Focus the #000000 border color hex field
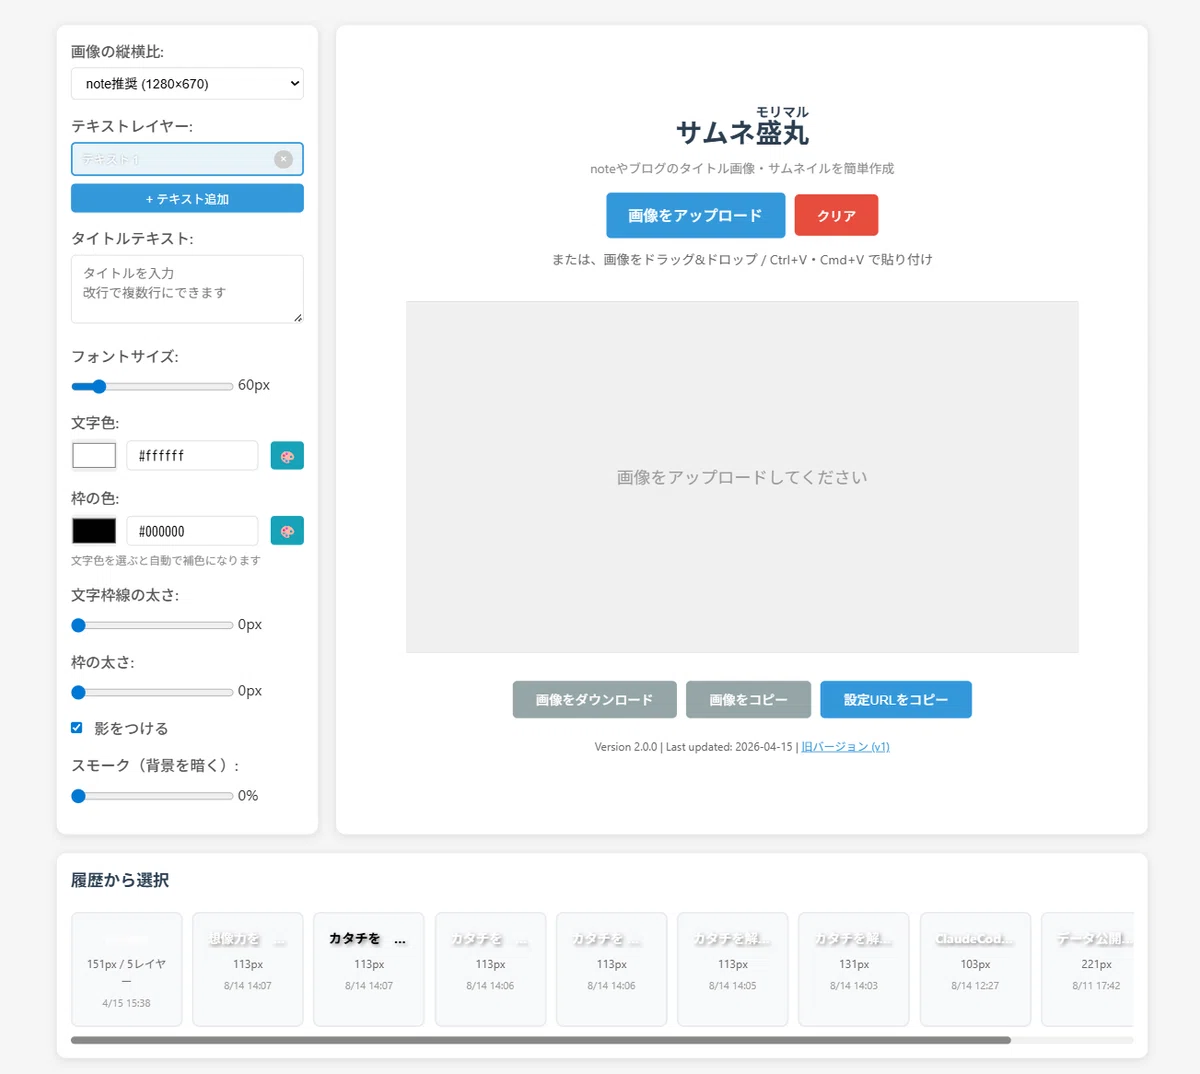1200x1074 pixels. 192,531
